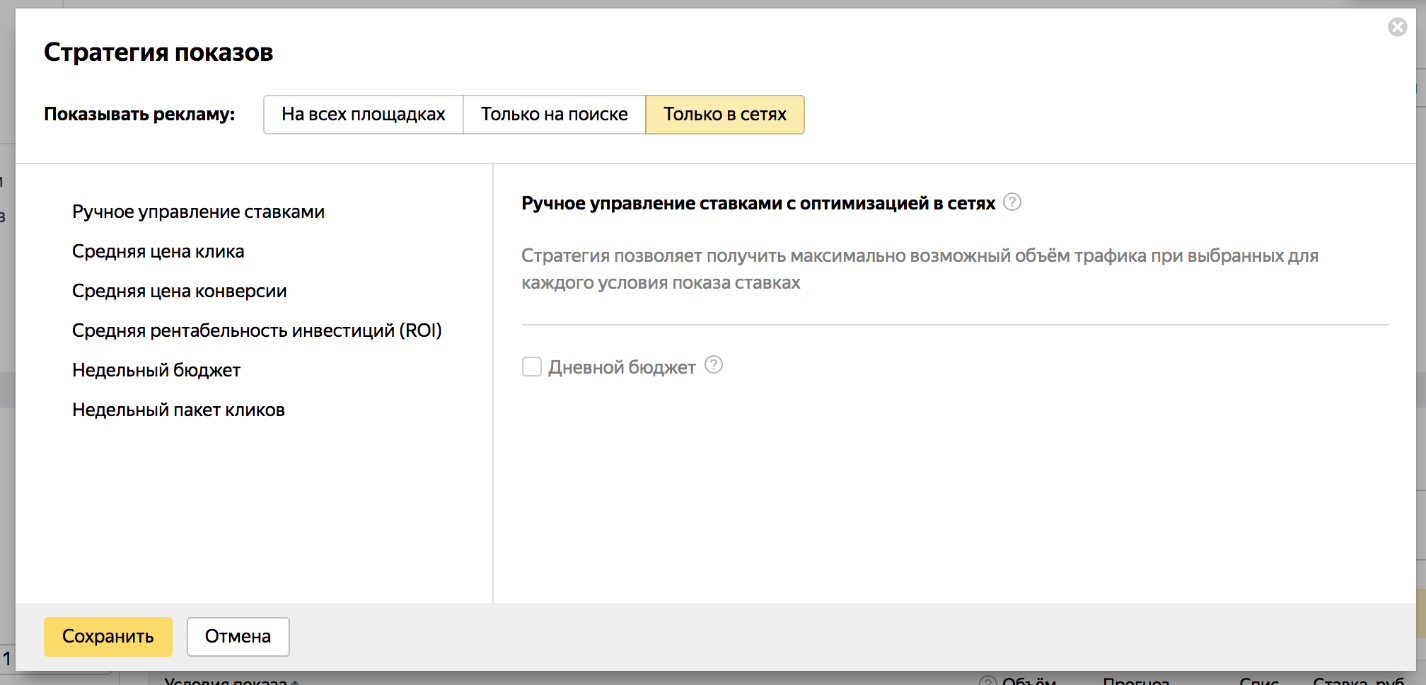Select the Недельный бюджет strategy

click(156, 370)
